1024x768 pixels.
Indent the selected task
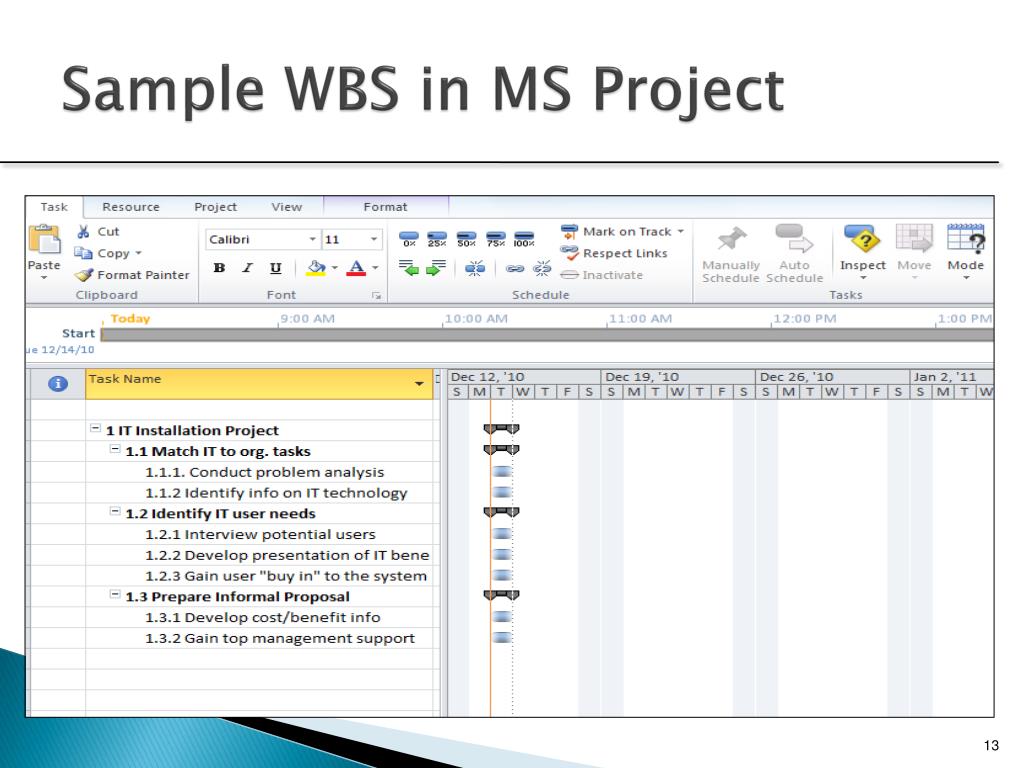coord(436,268)
